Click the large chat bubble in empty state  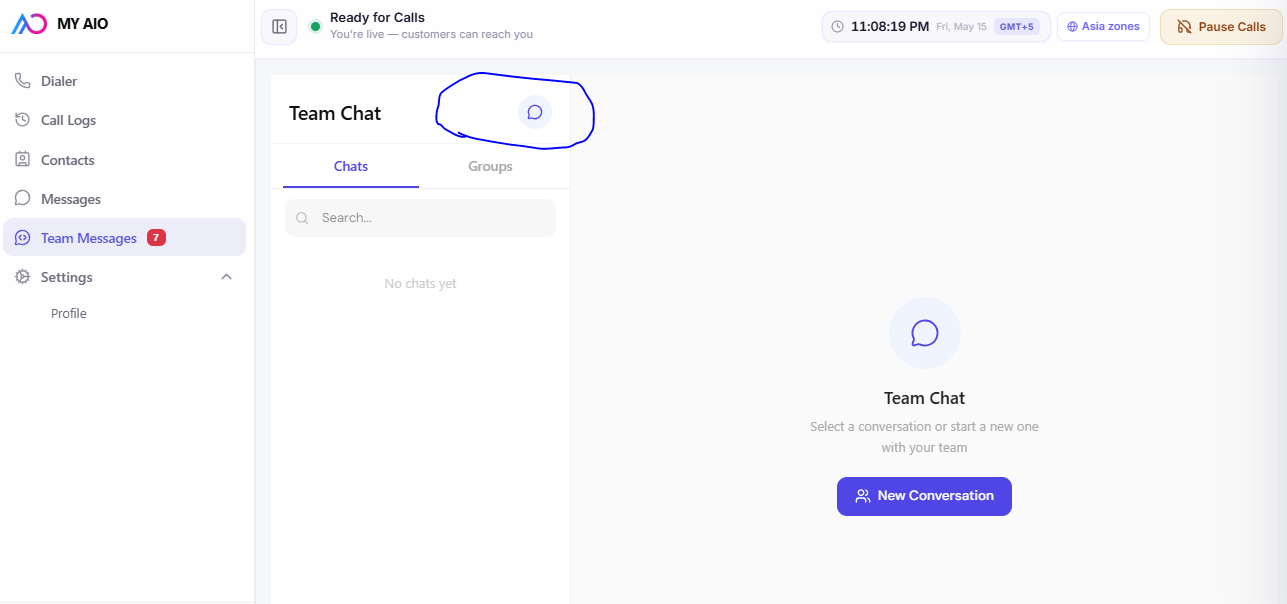click(x=925, y=333)
